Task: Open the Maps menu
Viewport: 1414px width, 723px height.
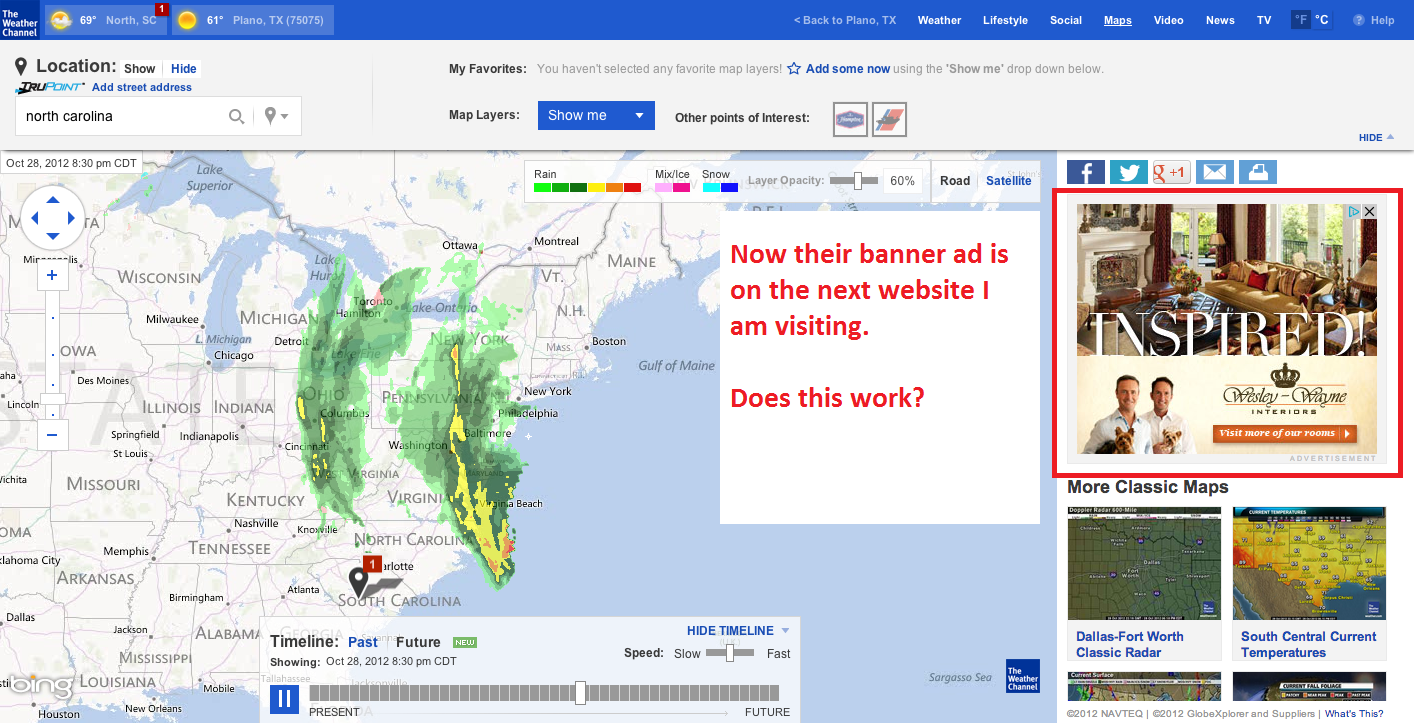Action: pyautogui.click(x=1118, y=20)
